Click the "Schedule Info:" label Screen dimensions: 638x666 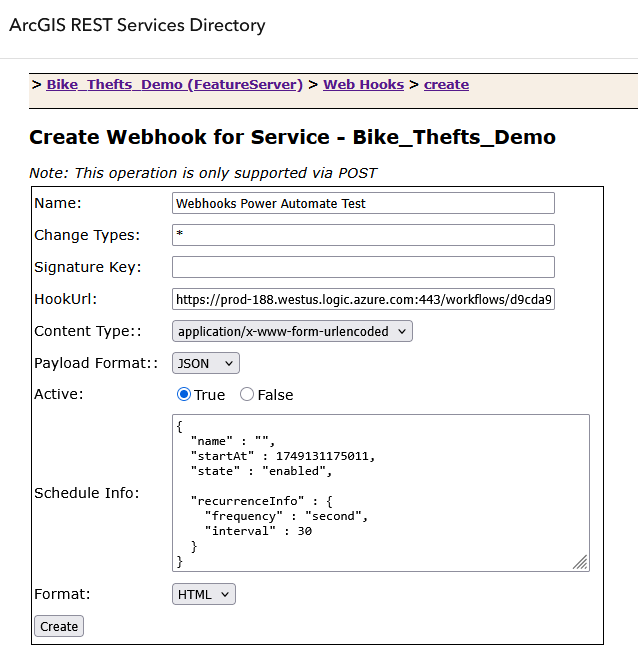pos(87,493)
